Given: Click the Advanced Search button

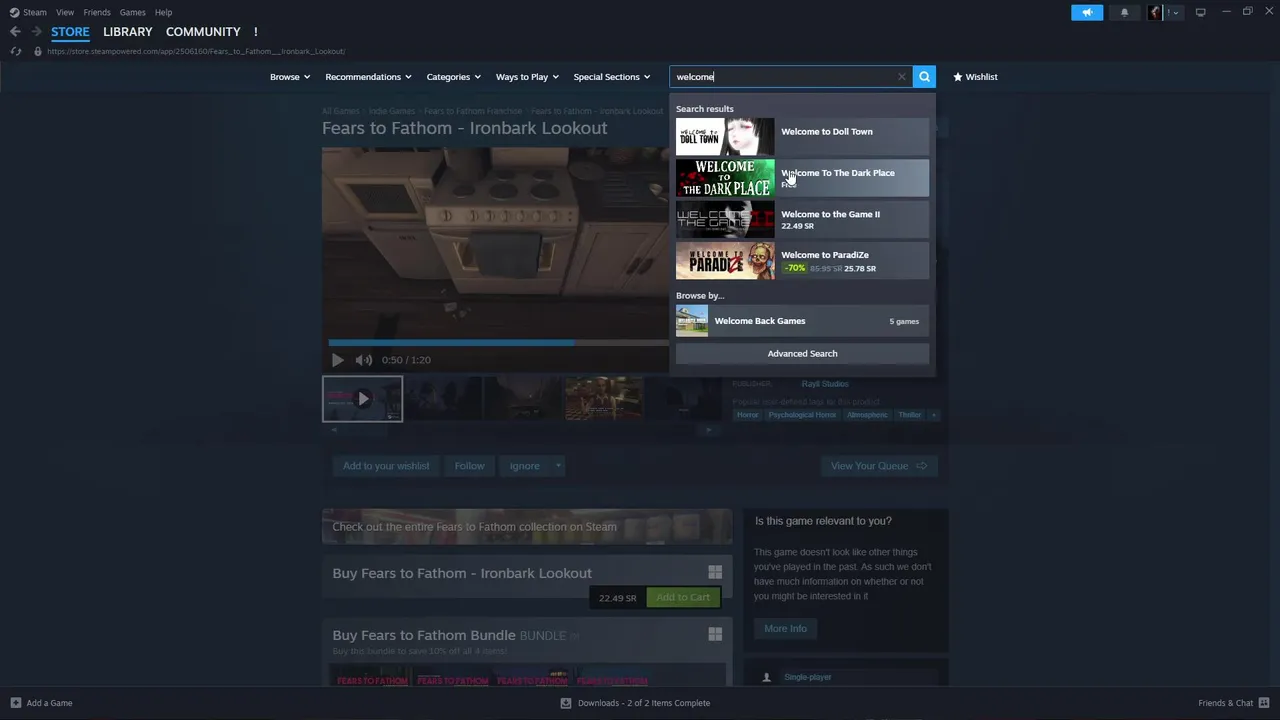Looking at the screenshot, I should pos(802,353).
